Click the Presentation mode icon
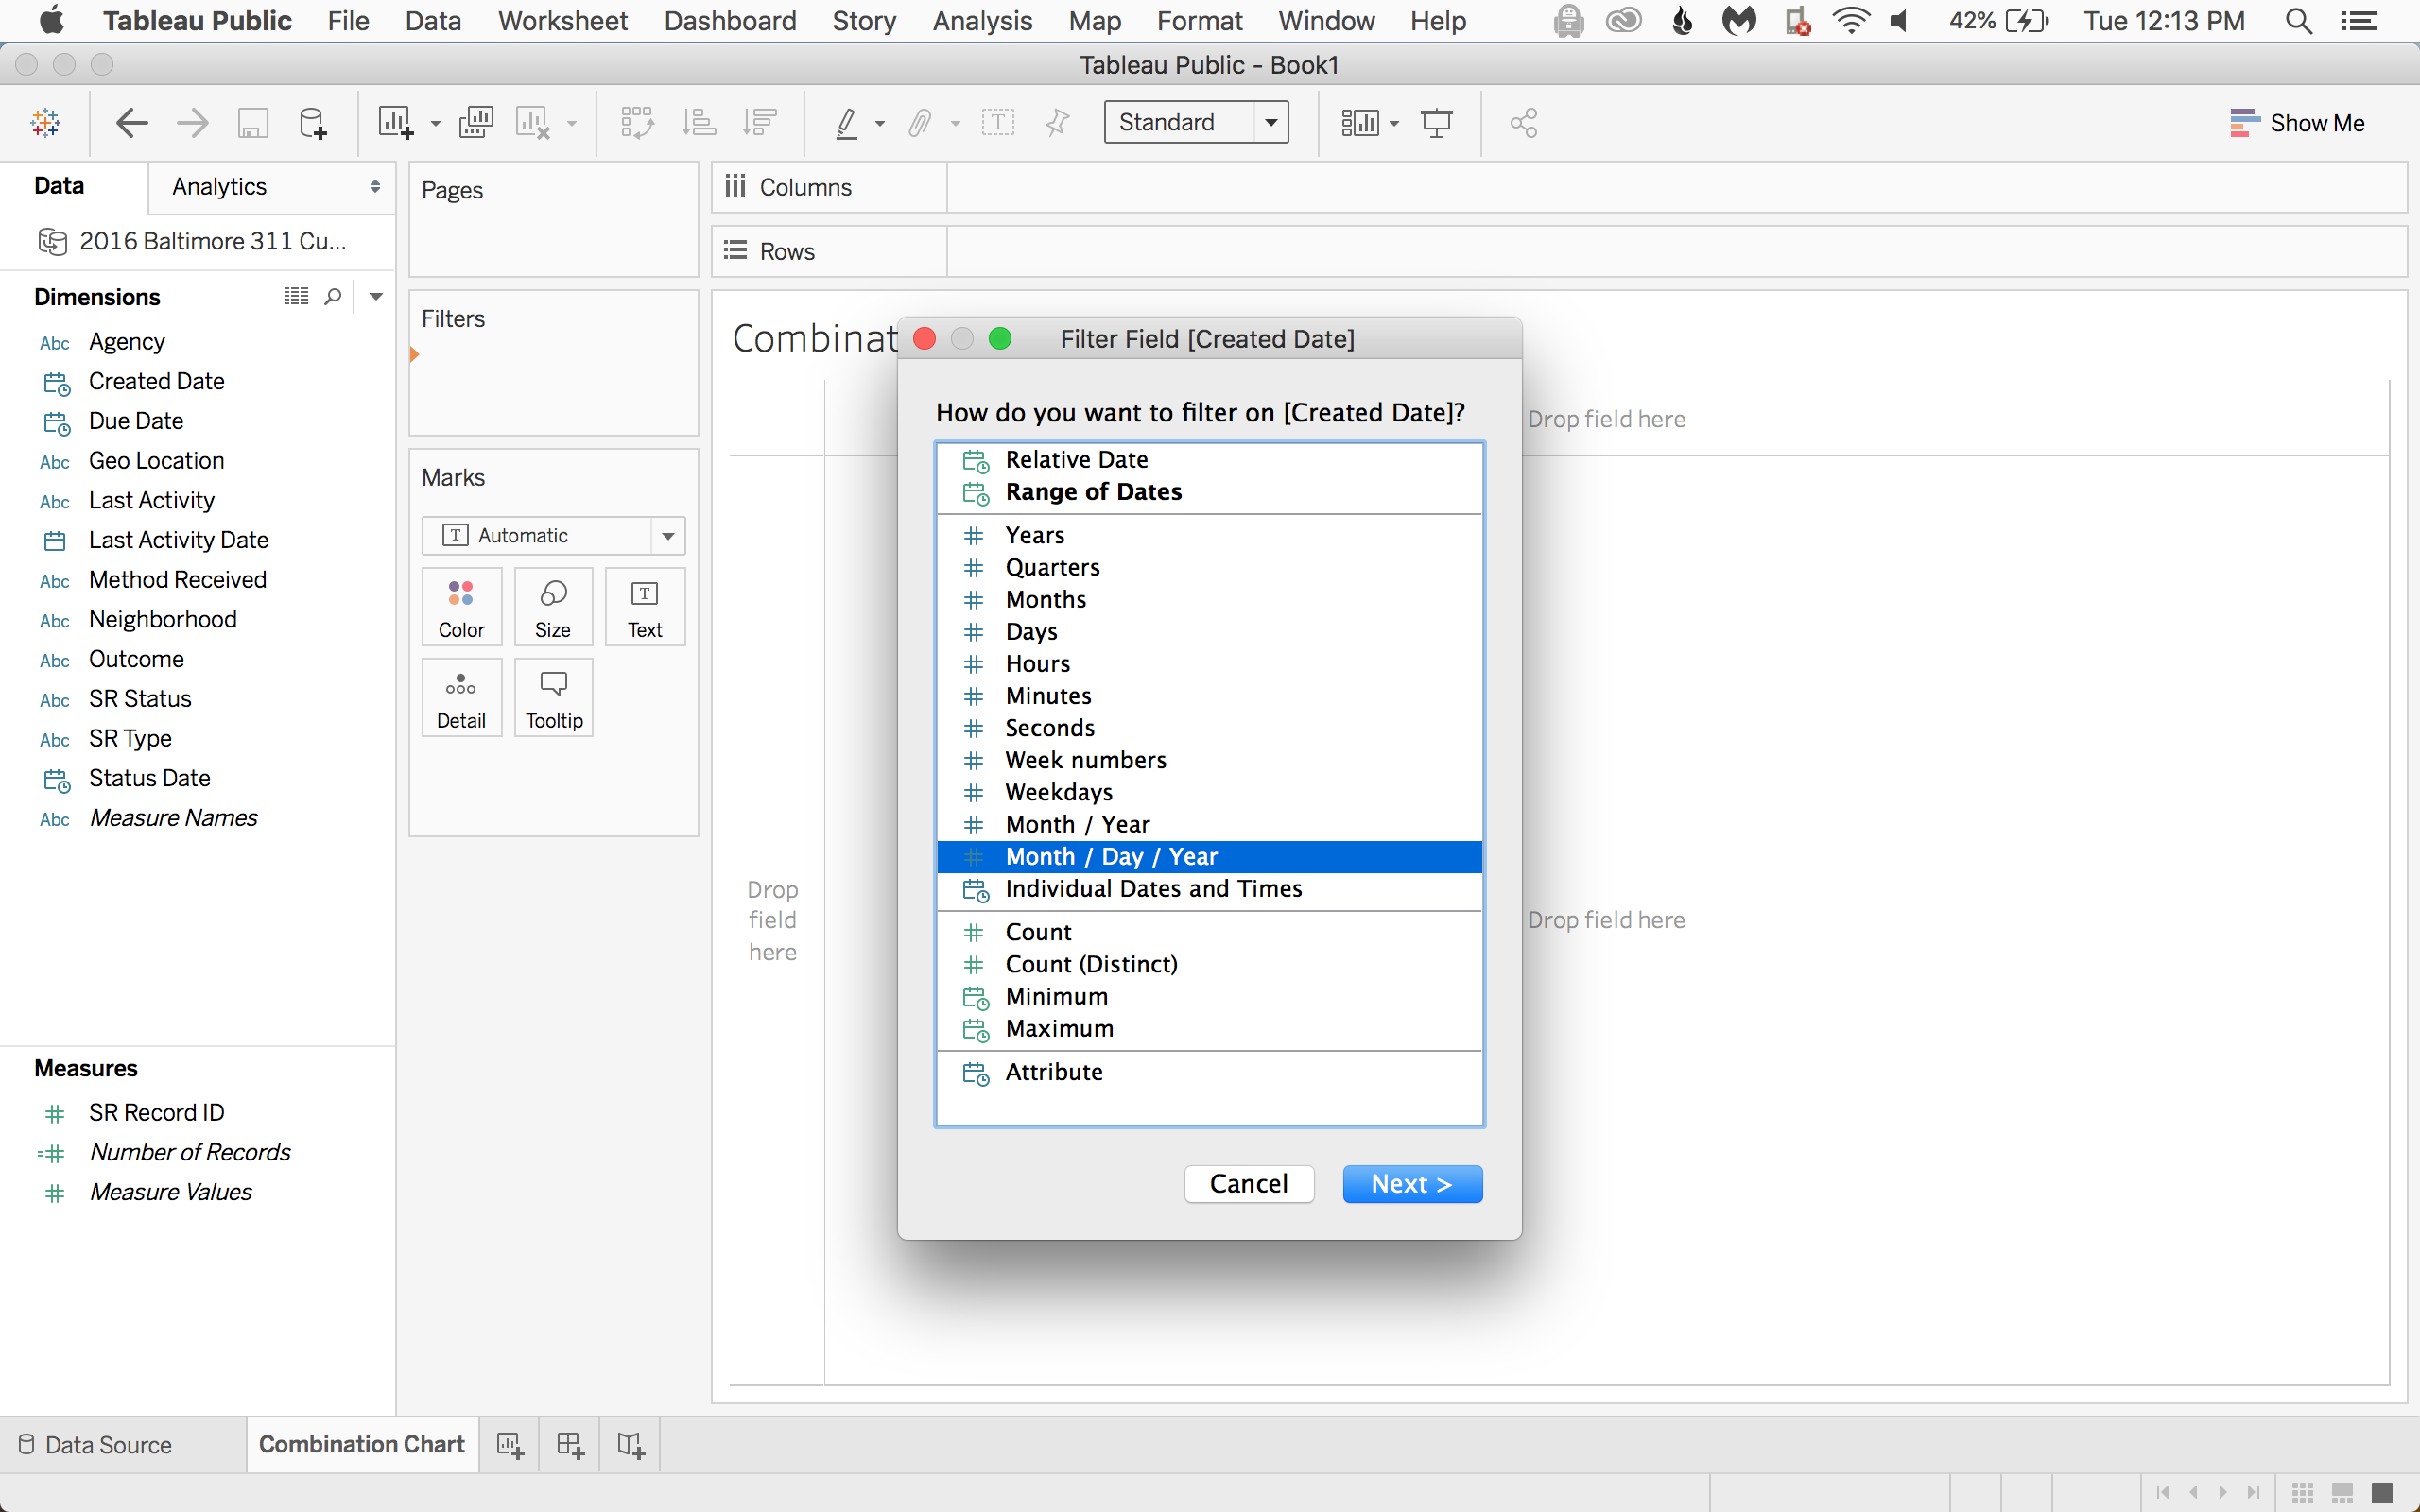2420x1512 pixels. 1437,123
